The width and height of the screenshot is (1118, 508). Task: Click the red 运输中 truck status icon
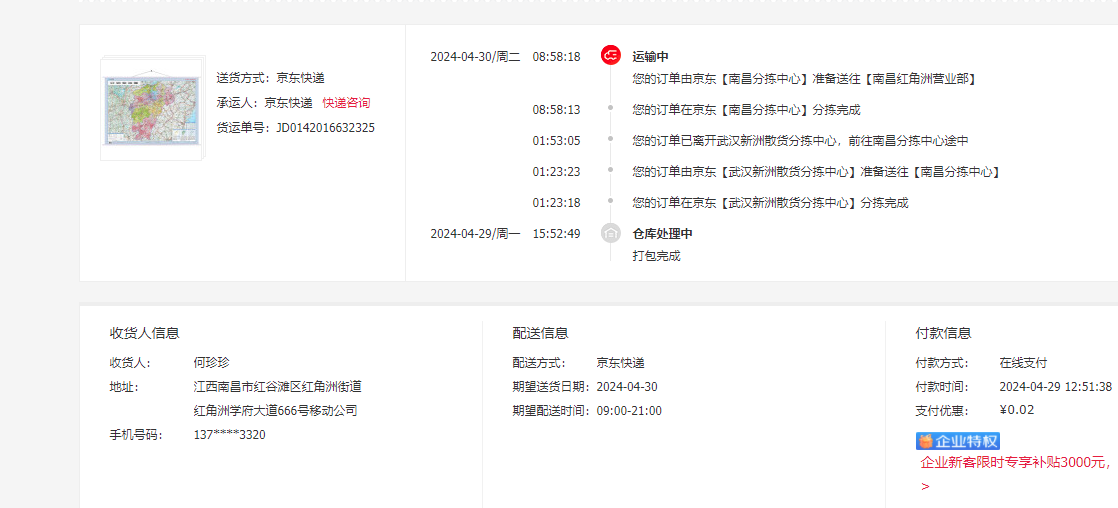pyautogui.click(x=610, y=56)
